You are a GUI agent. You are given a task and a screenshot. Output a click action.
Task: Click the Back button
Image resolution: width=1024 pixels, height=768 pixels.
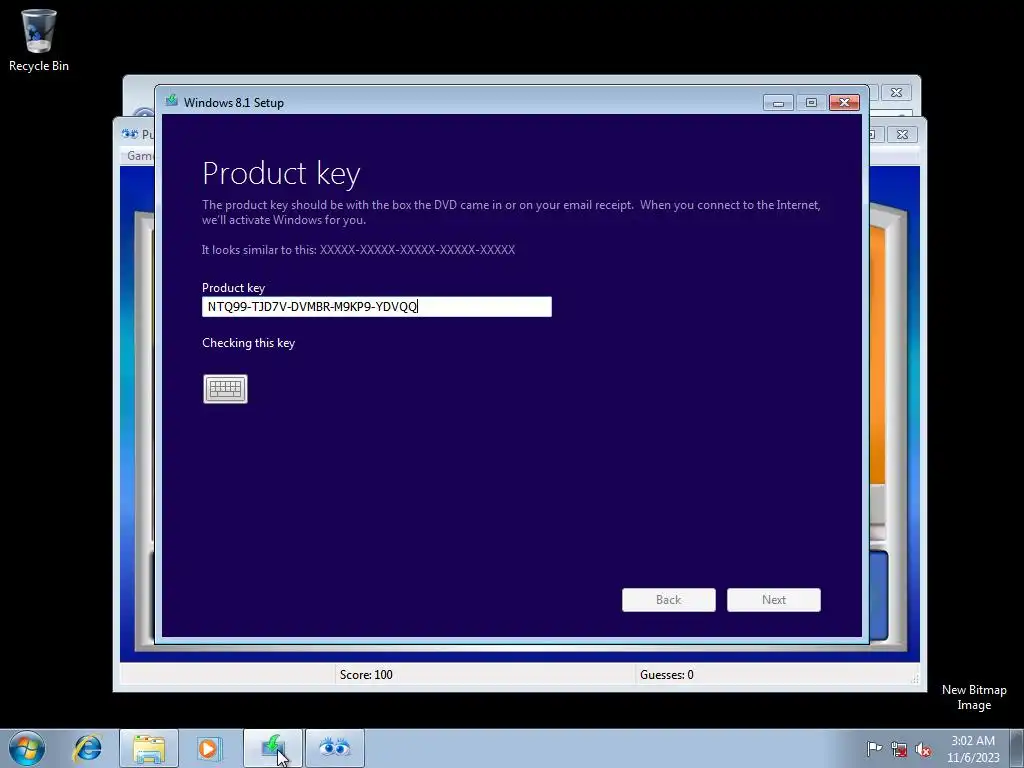click(x=669, y=600)
